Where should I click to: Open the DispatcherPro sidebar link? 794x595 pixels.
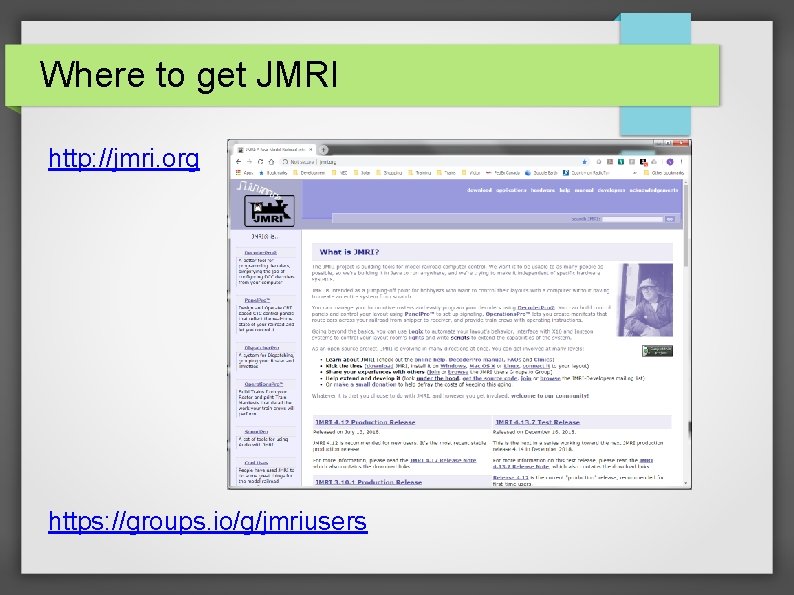tap(262, 348)
